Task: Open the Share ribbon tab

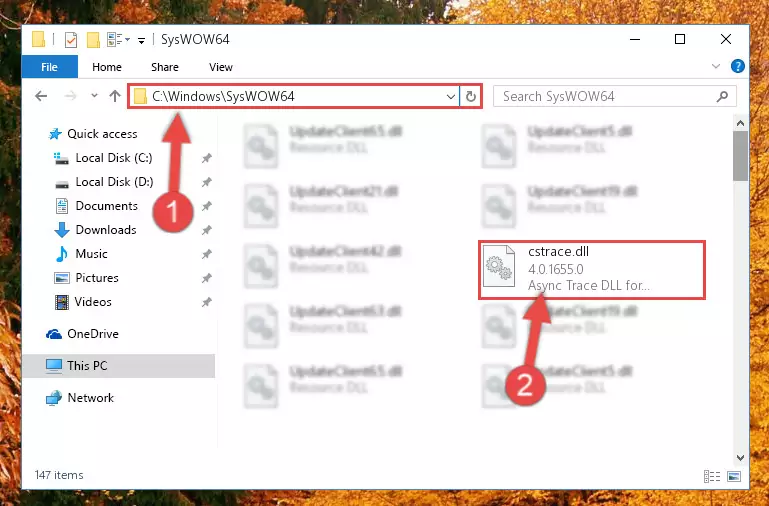Action: click(165, 67)
